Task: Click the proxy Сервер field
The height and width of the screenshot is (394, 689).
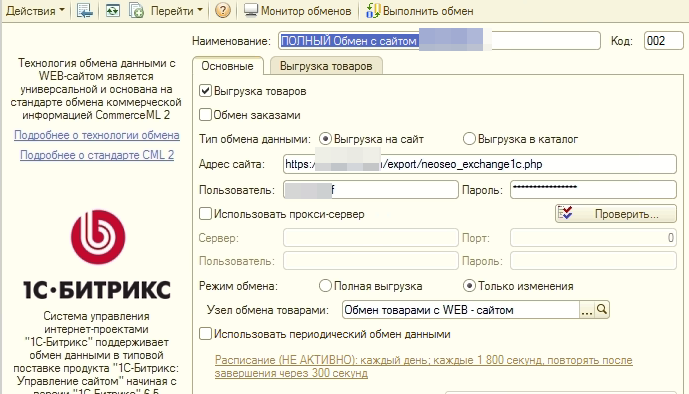Action: tap(371, 238)
